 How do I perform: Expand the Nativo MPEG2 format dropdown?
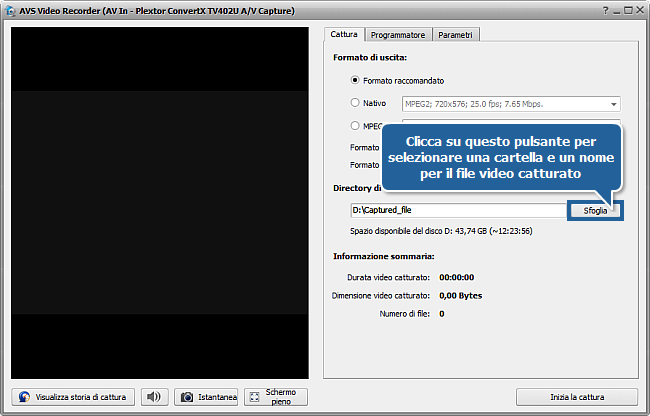click(612, 104)
